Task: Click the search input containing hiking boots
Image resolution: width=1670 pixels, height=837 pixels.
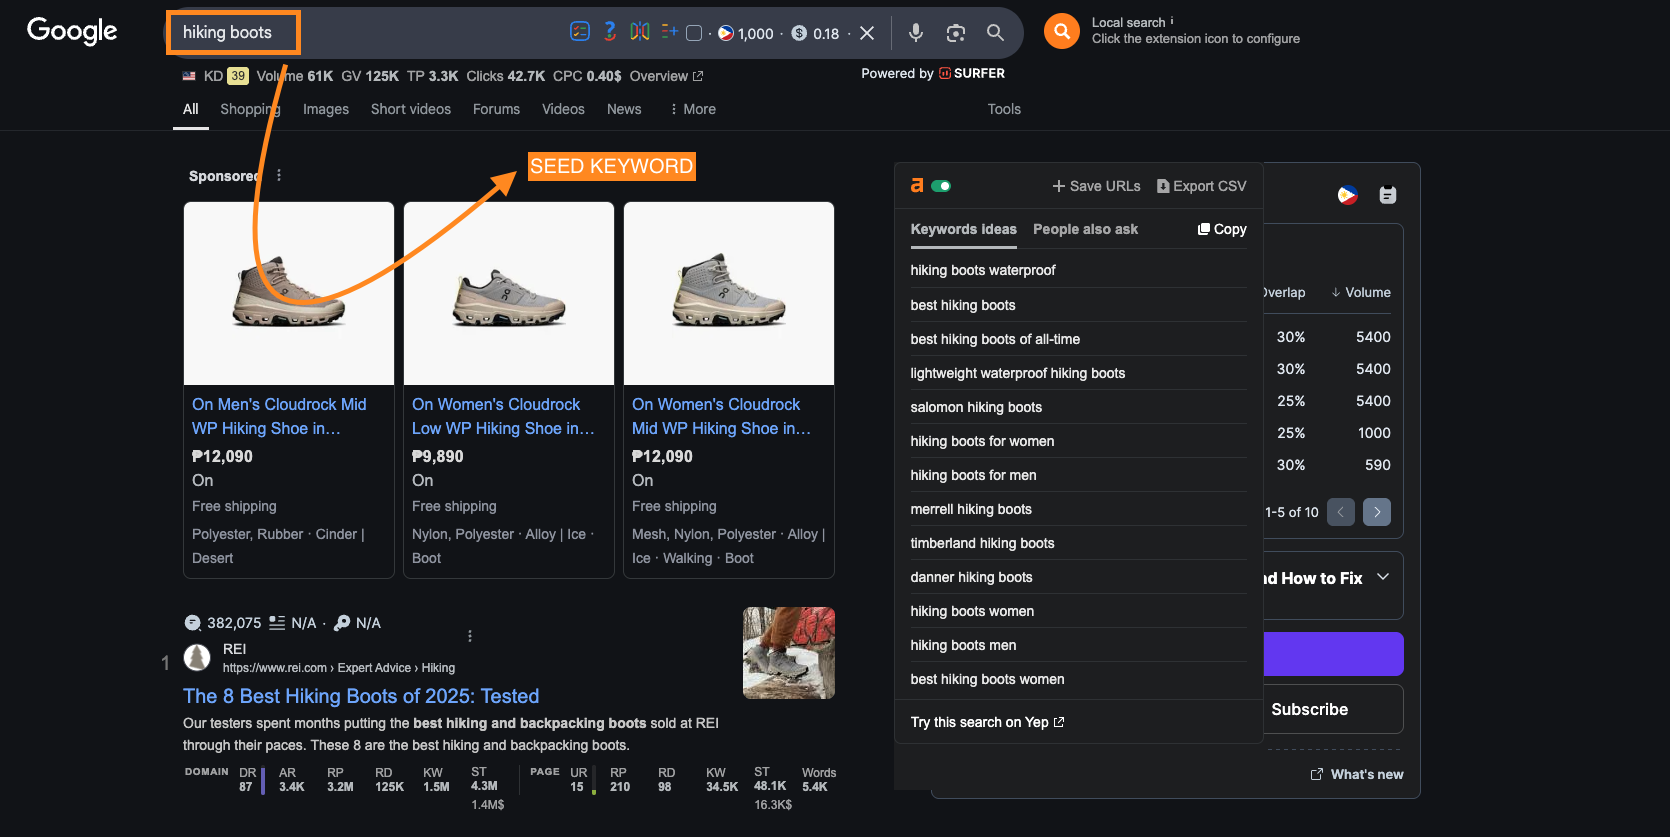Action: pos(233,33)
